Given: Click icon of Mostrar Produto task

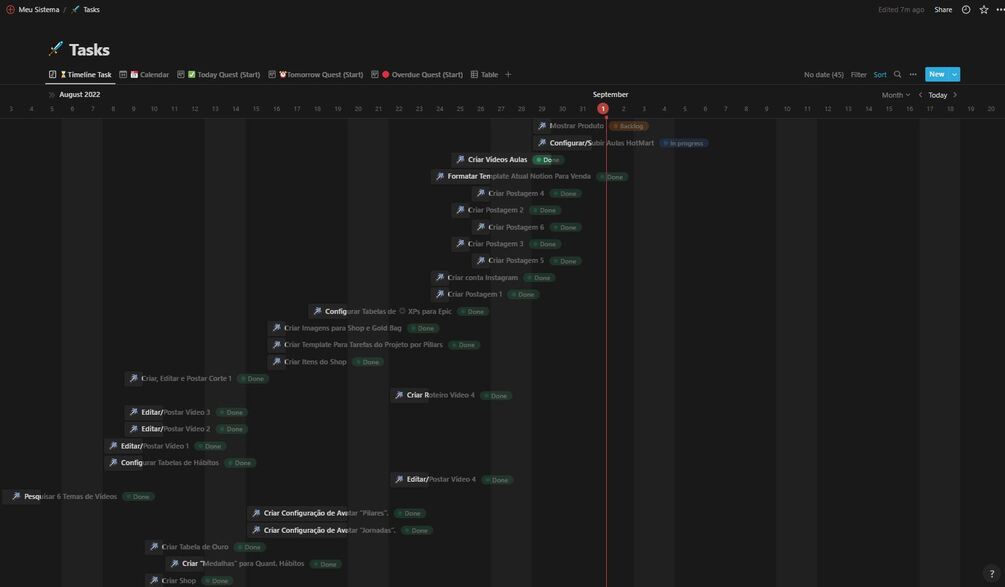Looking at the screenshot, I should tap(542, 126).
